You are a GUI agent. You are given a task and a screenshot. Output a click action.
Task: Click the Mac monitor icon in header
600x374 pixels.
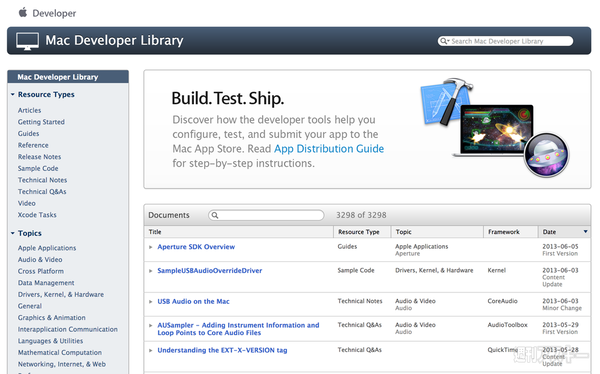[27, 41]
